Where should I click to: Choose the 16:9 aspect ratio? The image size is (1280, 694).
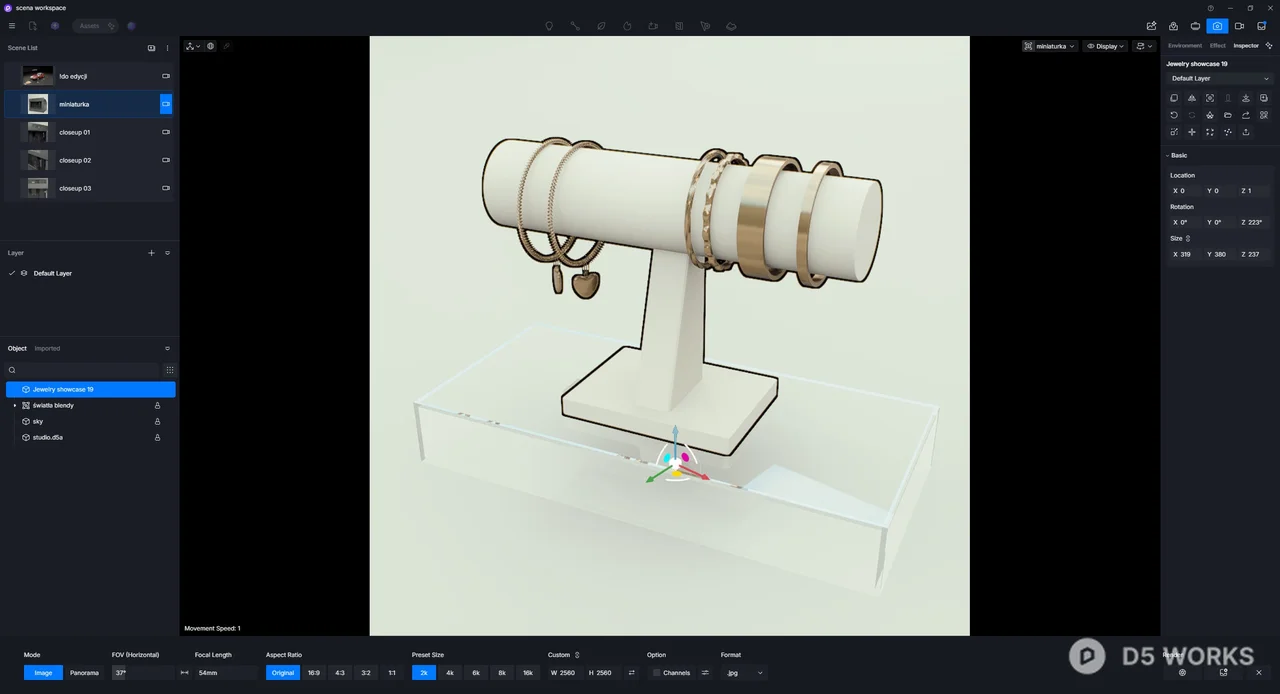(314, 673)
